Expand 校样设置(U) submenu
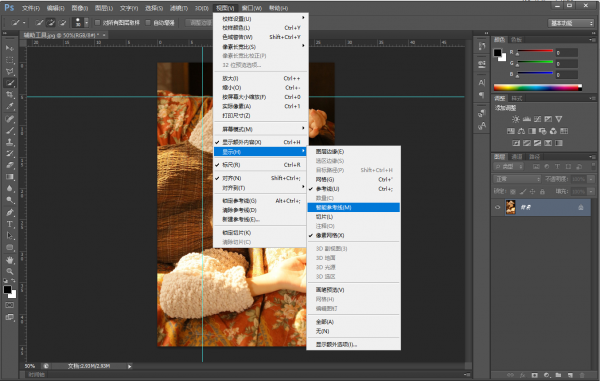The height and width of the screenshot is (381, 600). [x=260, y=18]
